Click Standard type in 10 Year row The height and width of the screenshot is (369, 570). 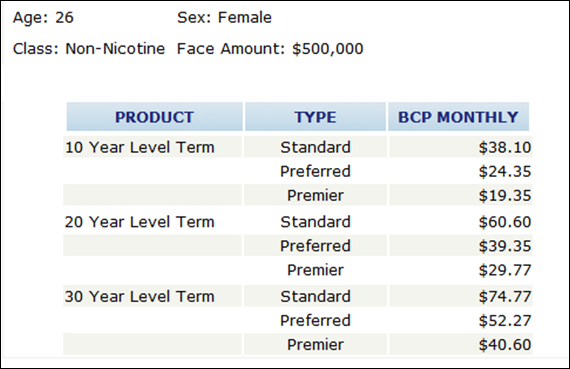pyautogui.click(x=315, y=147)
